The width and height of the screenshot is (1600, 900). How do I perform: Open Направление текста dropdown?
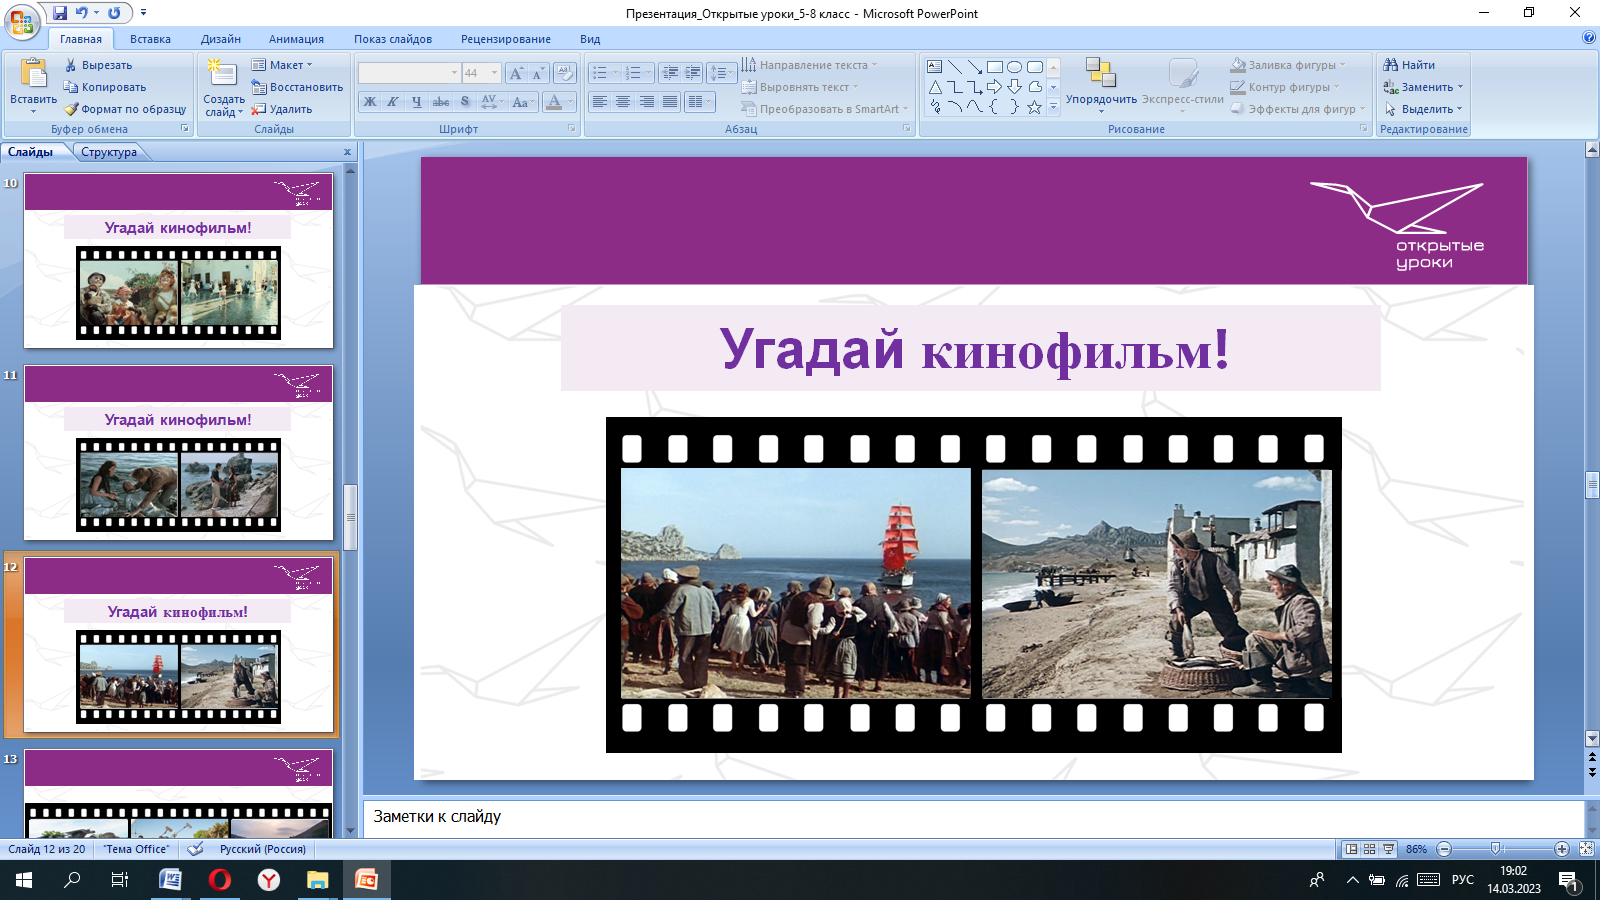[809, 65]
